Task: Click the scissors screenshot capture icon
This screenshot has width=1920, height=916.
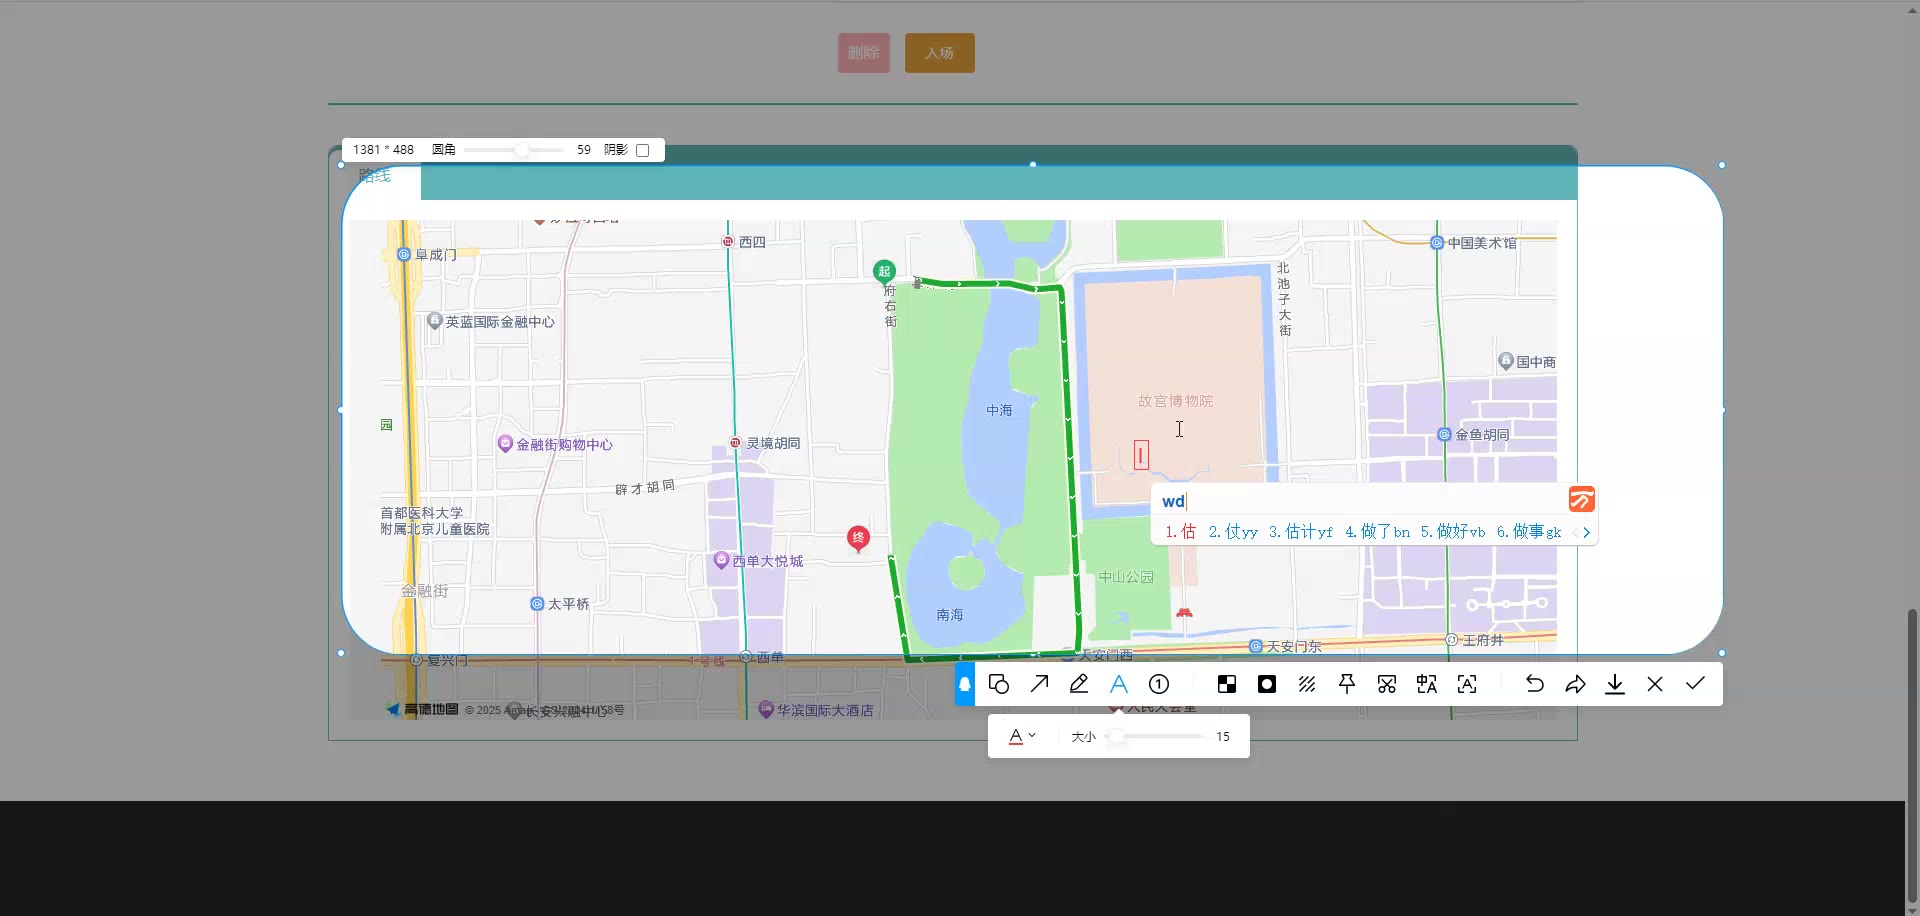Action: (x=1387, y=684)
